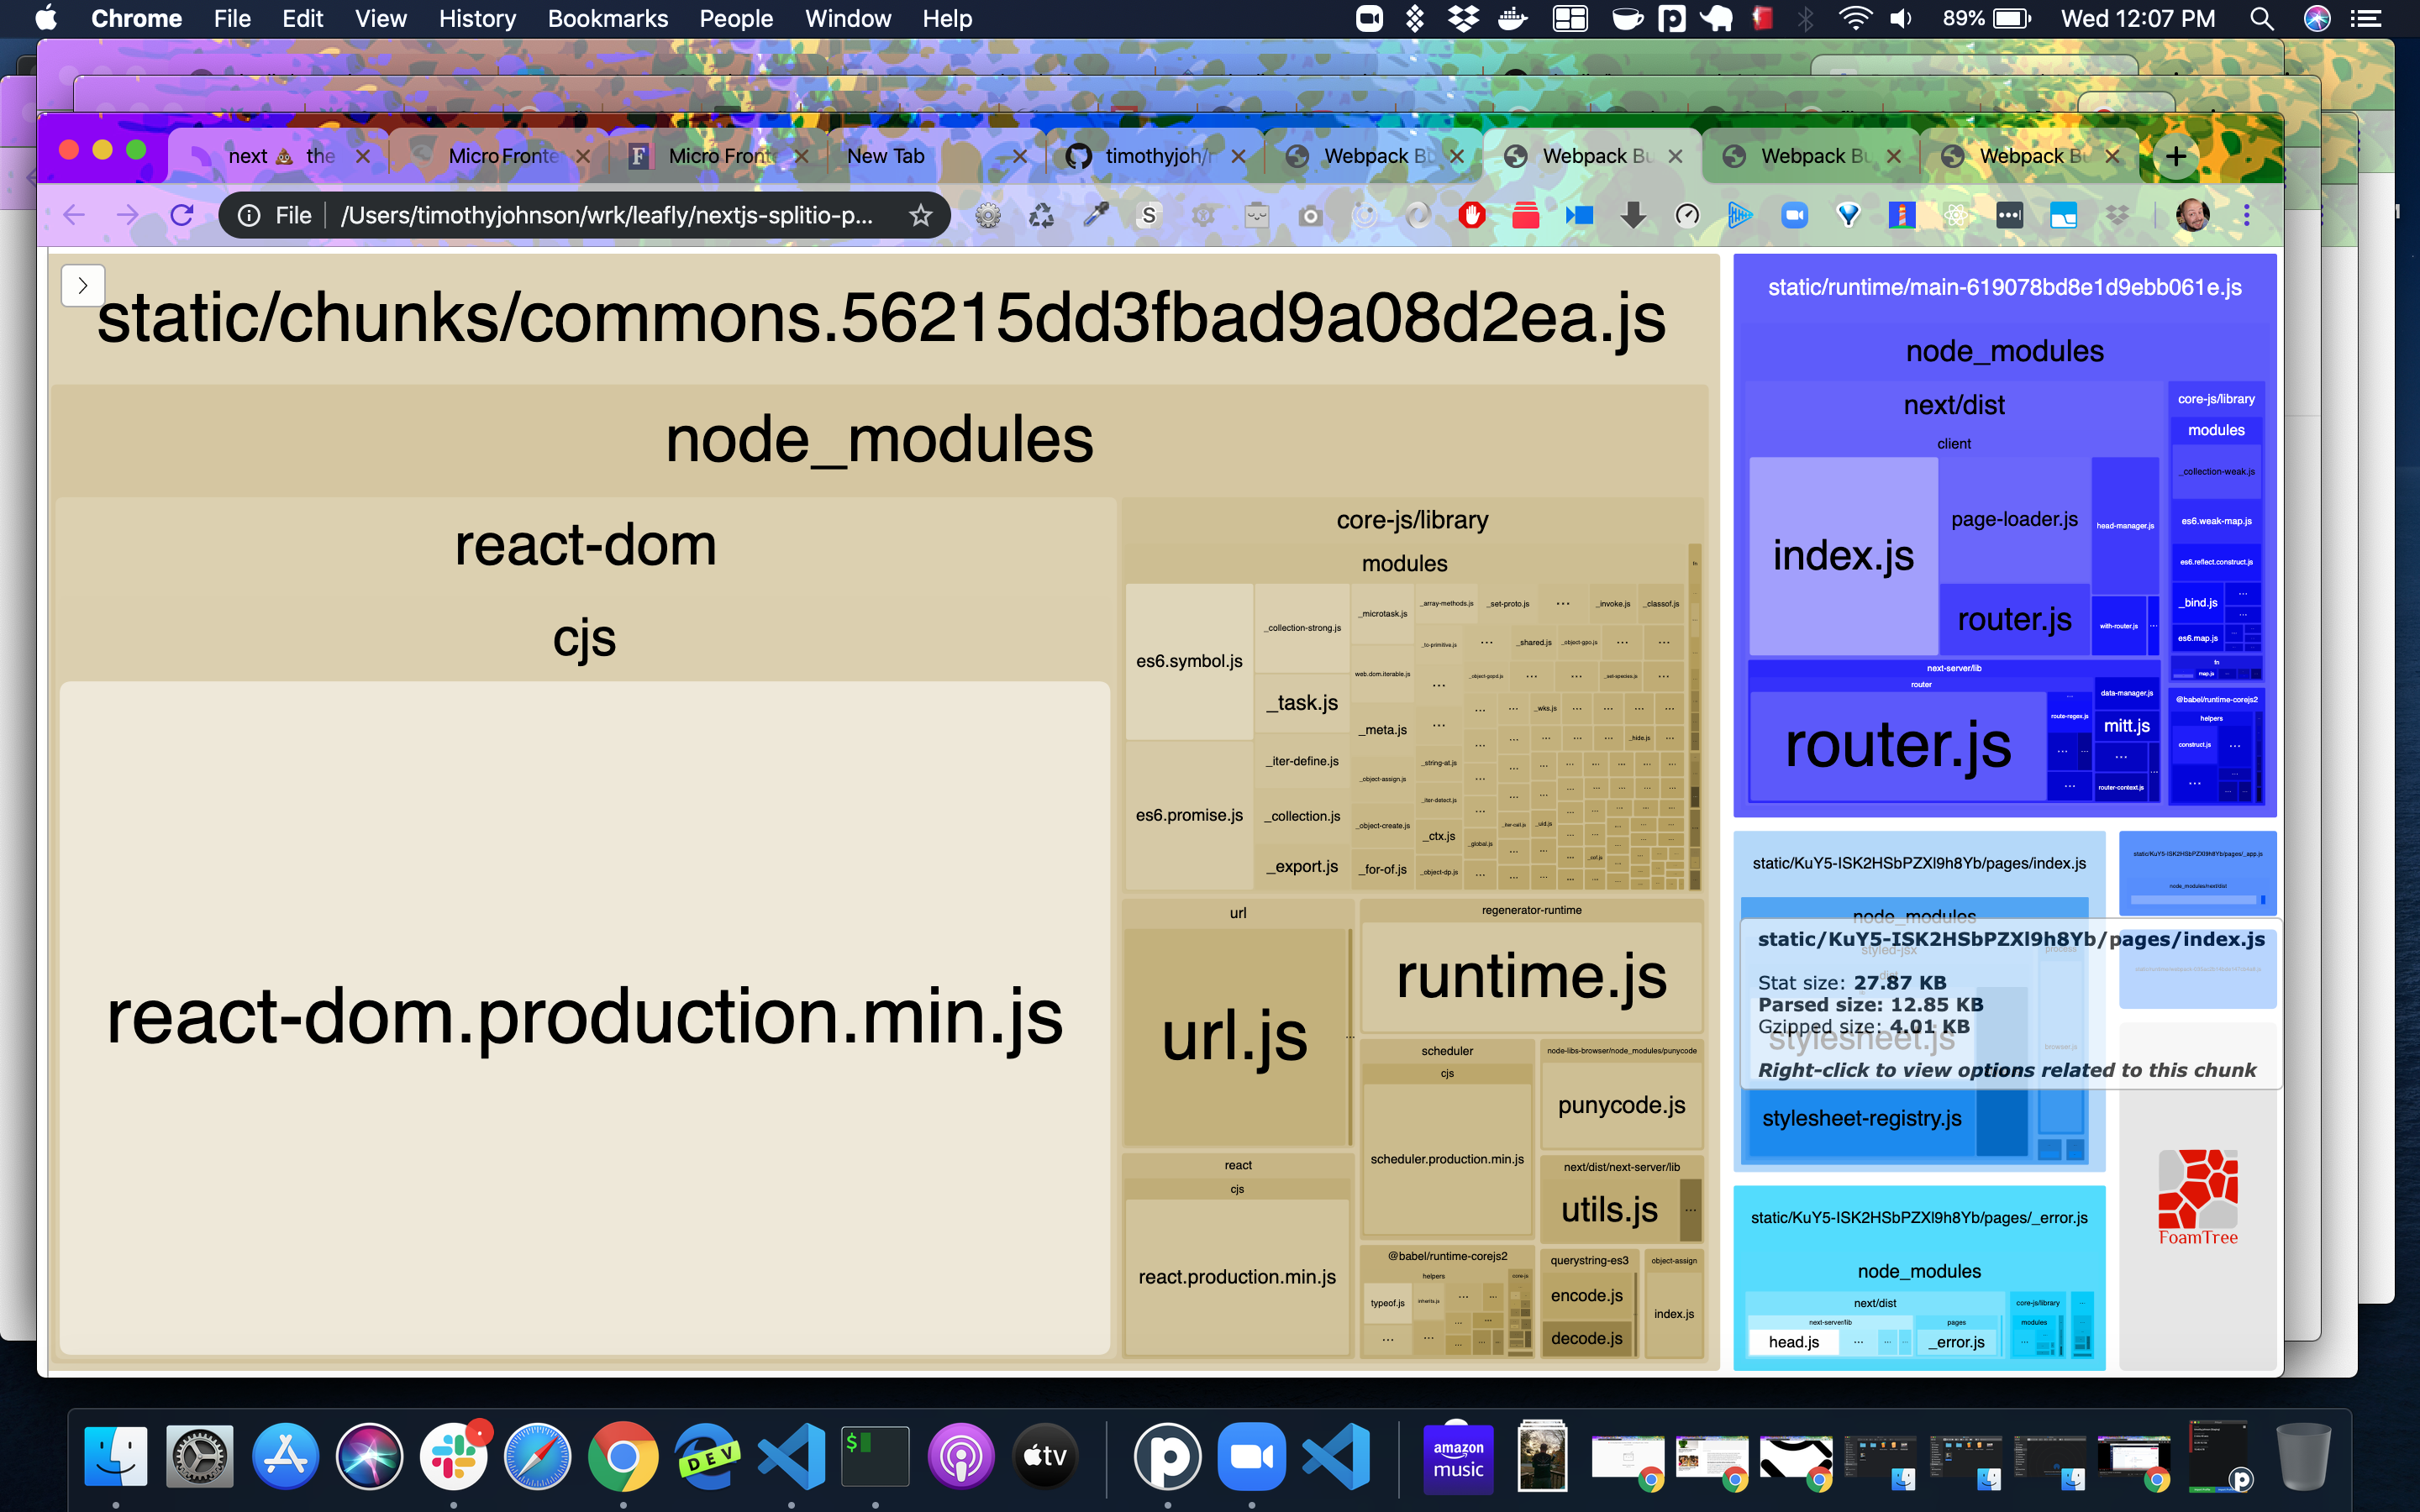
Task: Click the camera screenshot extension icon
Action: pyautogui.click(x=1310, y=215)
